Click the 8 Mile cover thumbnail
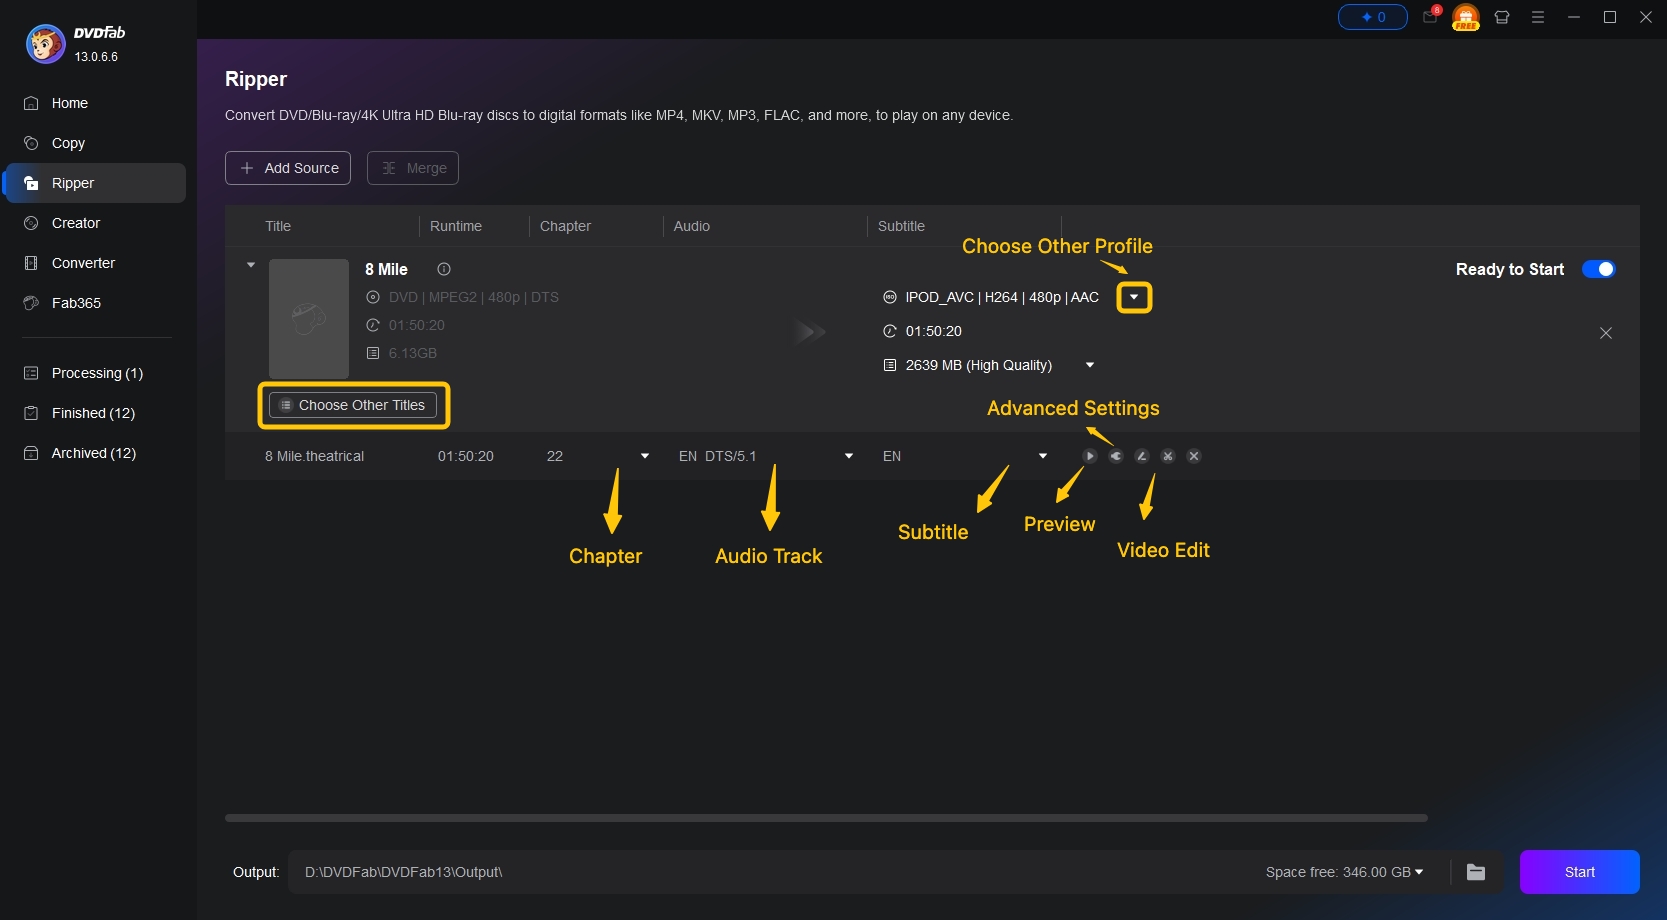 [309, 319]
